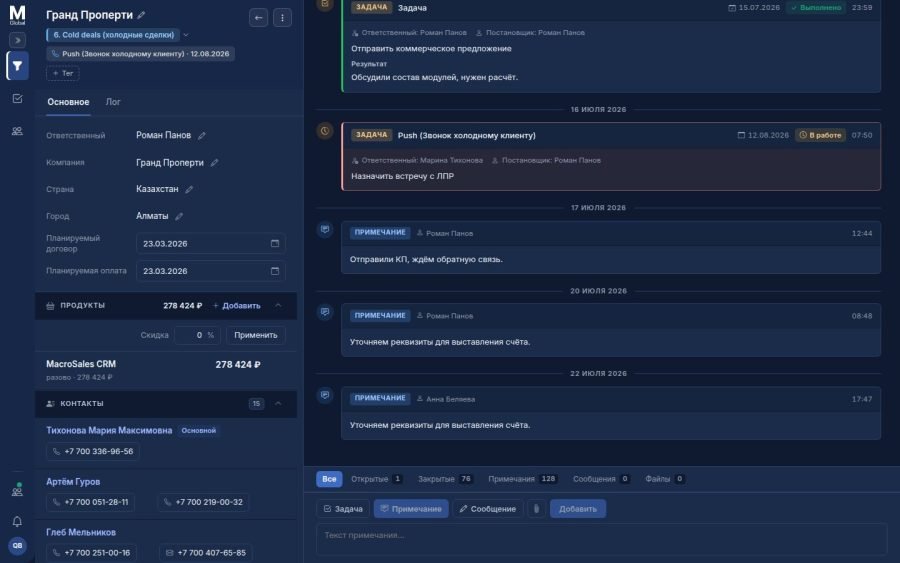Edit responsible Роман Панов pencil icon

[201, 135]
